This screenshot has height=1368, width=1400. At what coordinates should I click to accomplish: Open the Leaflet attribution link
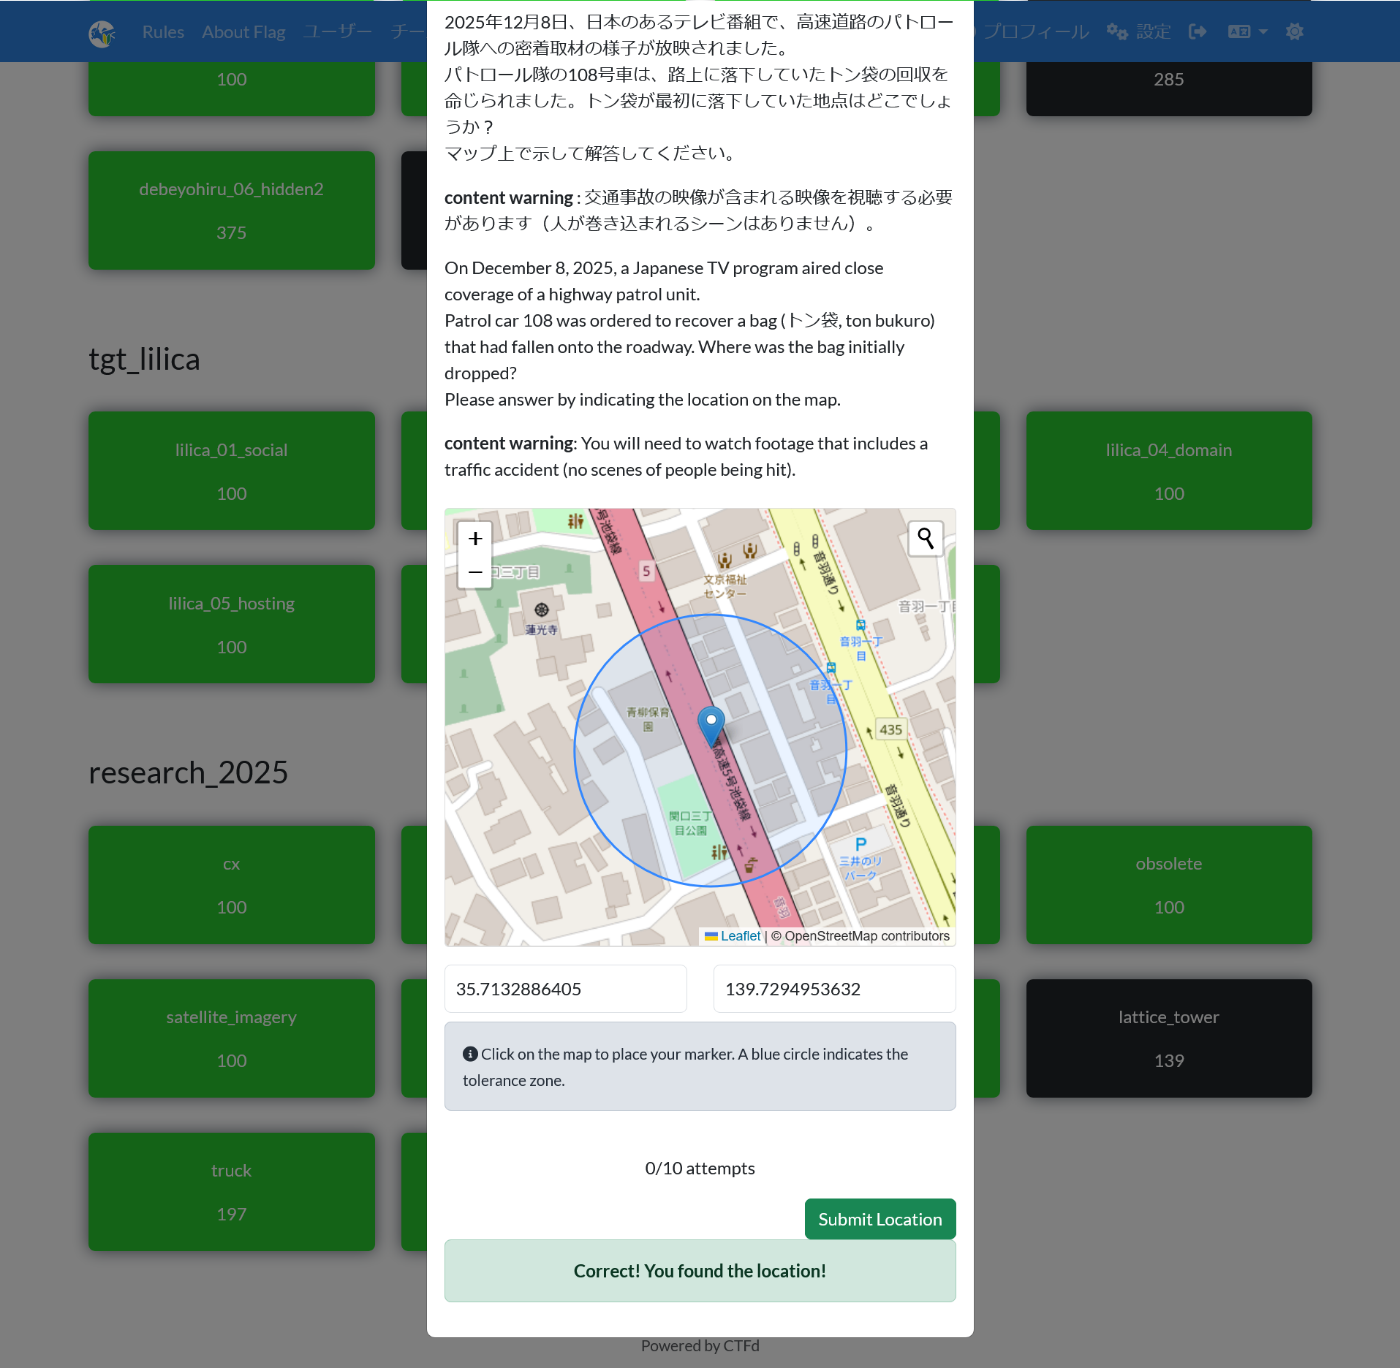[733, 936]
